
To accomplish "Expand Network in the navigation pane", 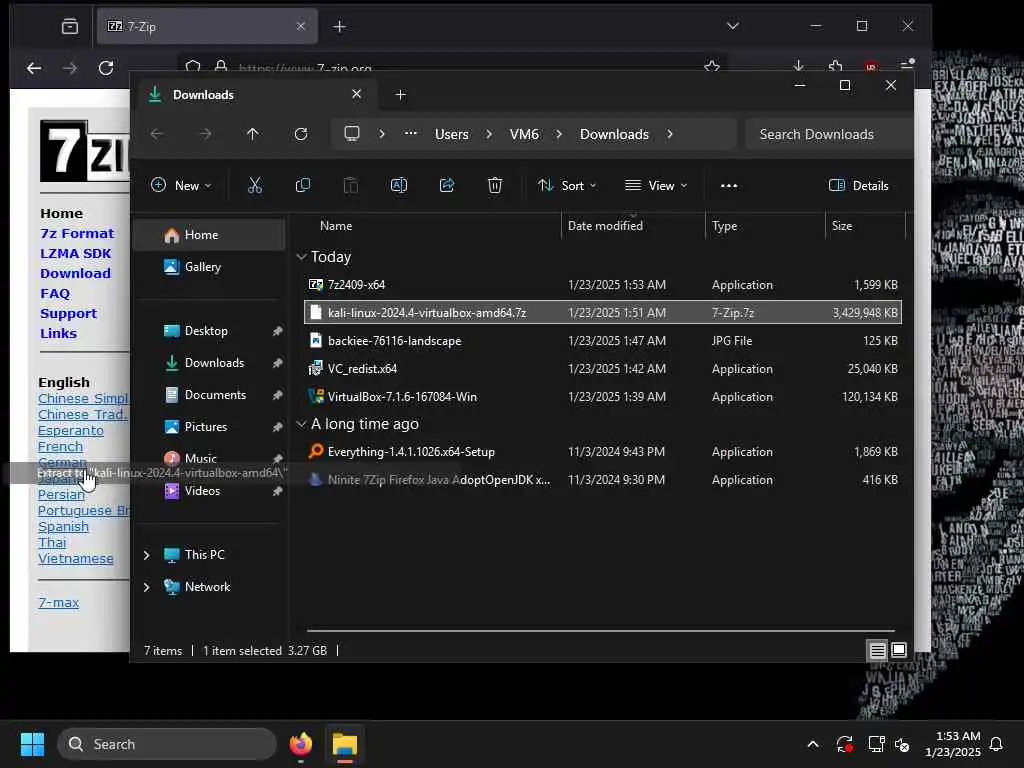I will [146, 586].
